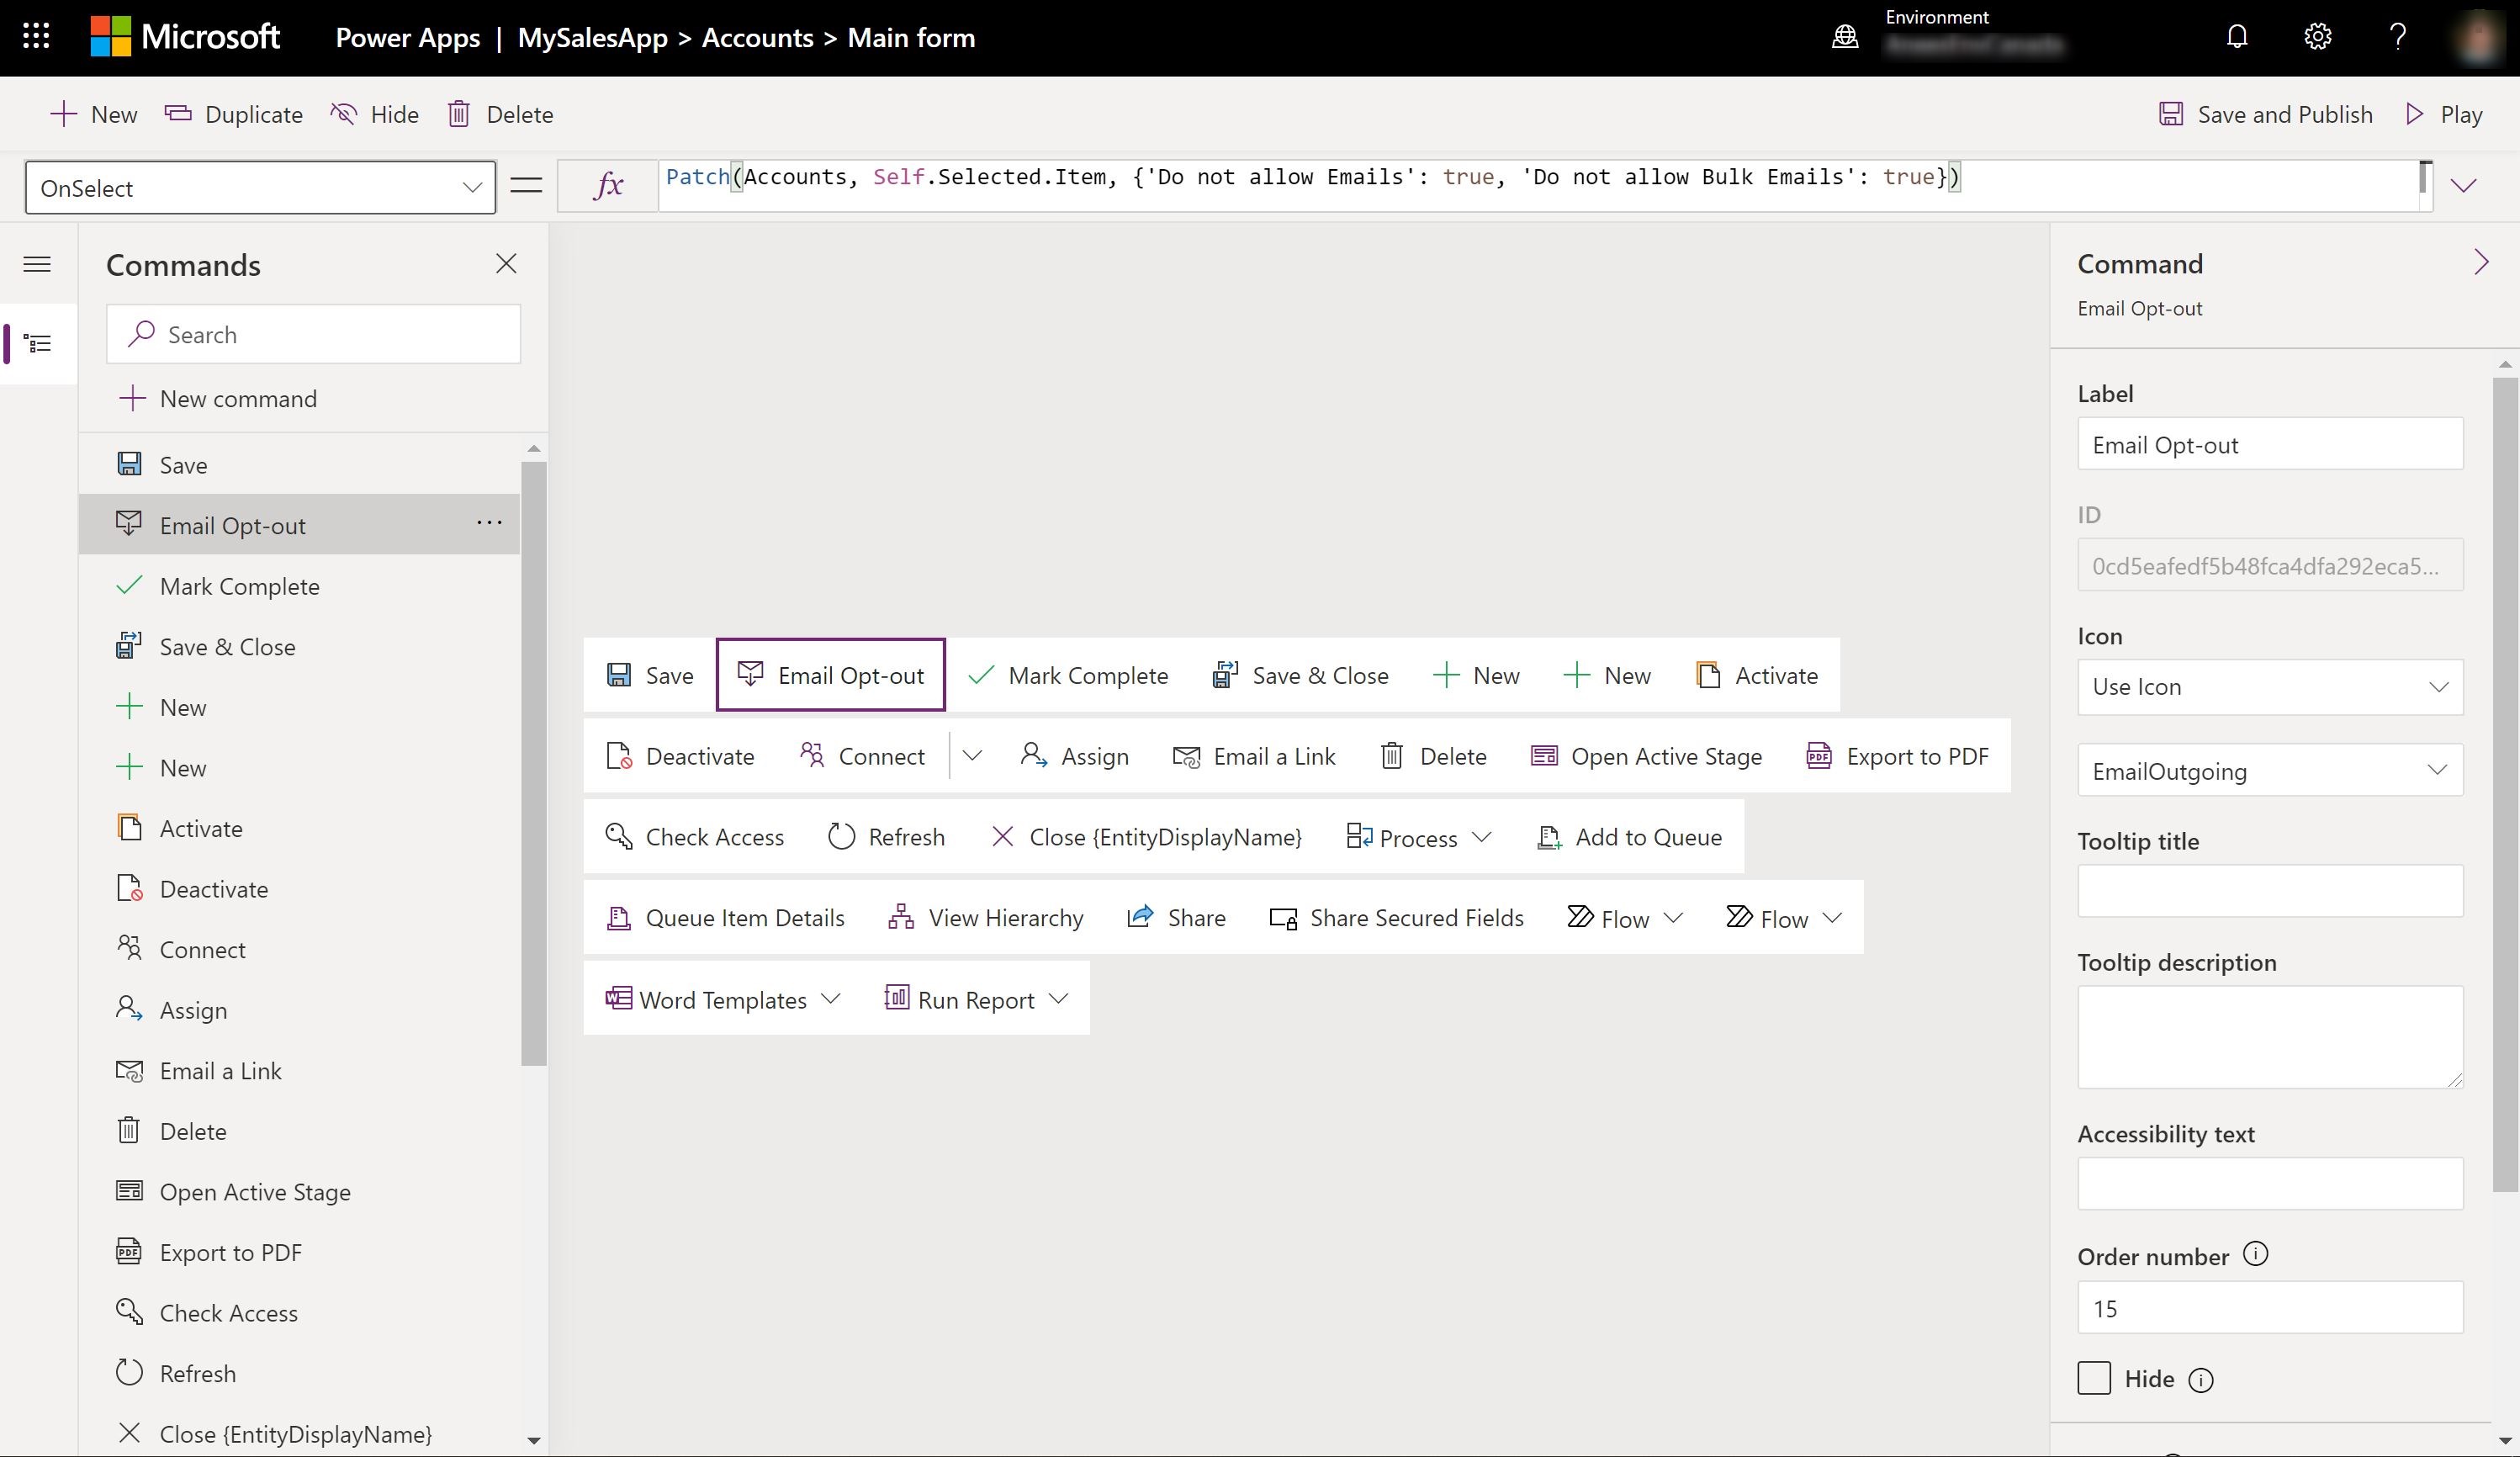Click the formula bar Patch expression

pos(1313,177)
